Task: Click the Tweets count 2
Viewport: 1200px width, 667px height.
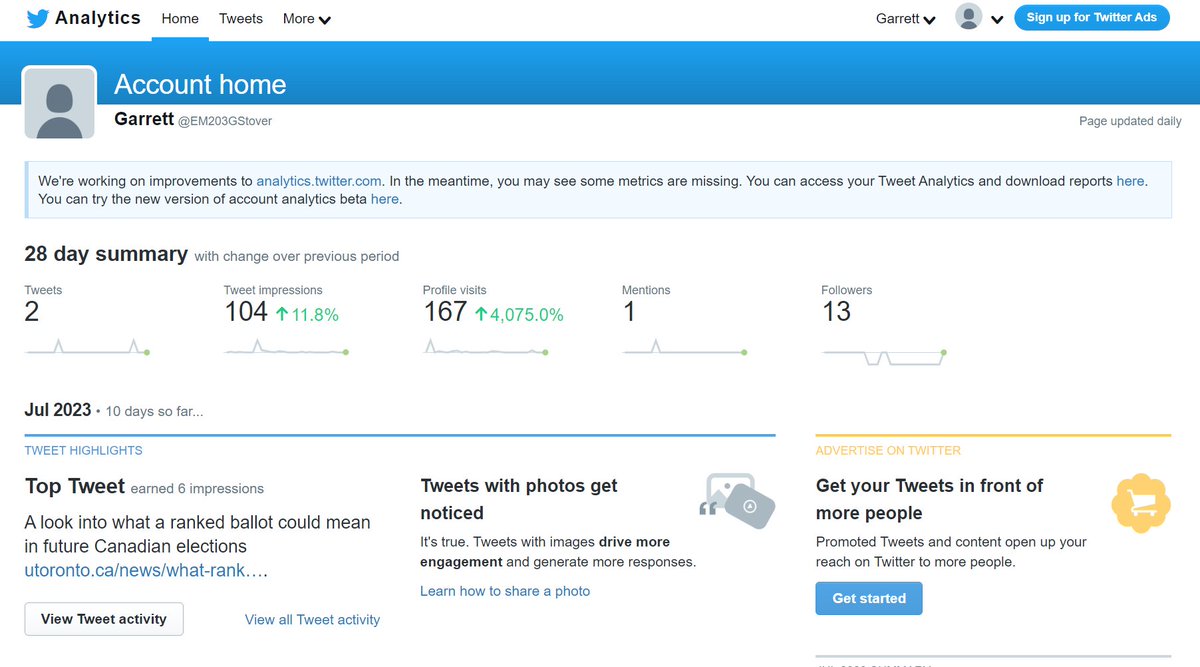Action: click(32, 312)
